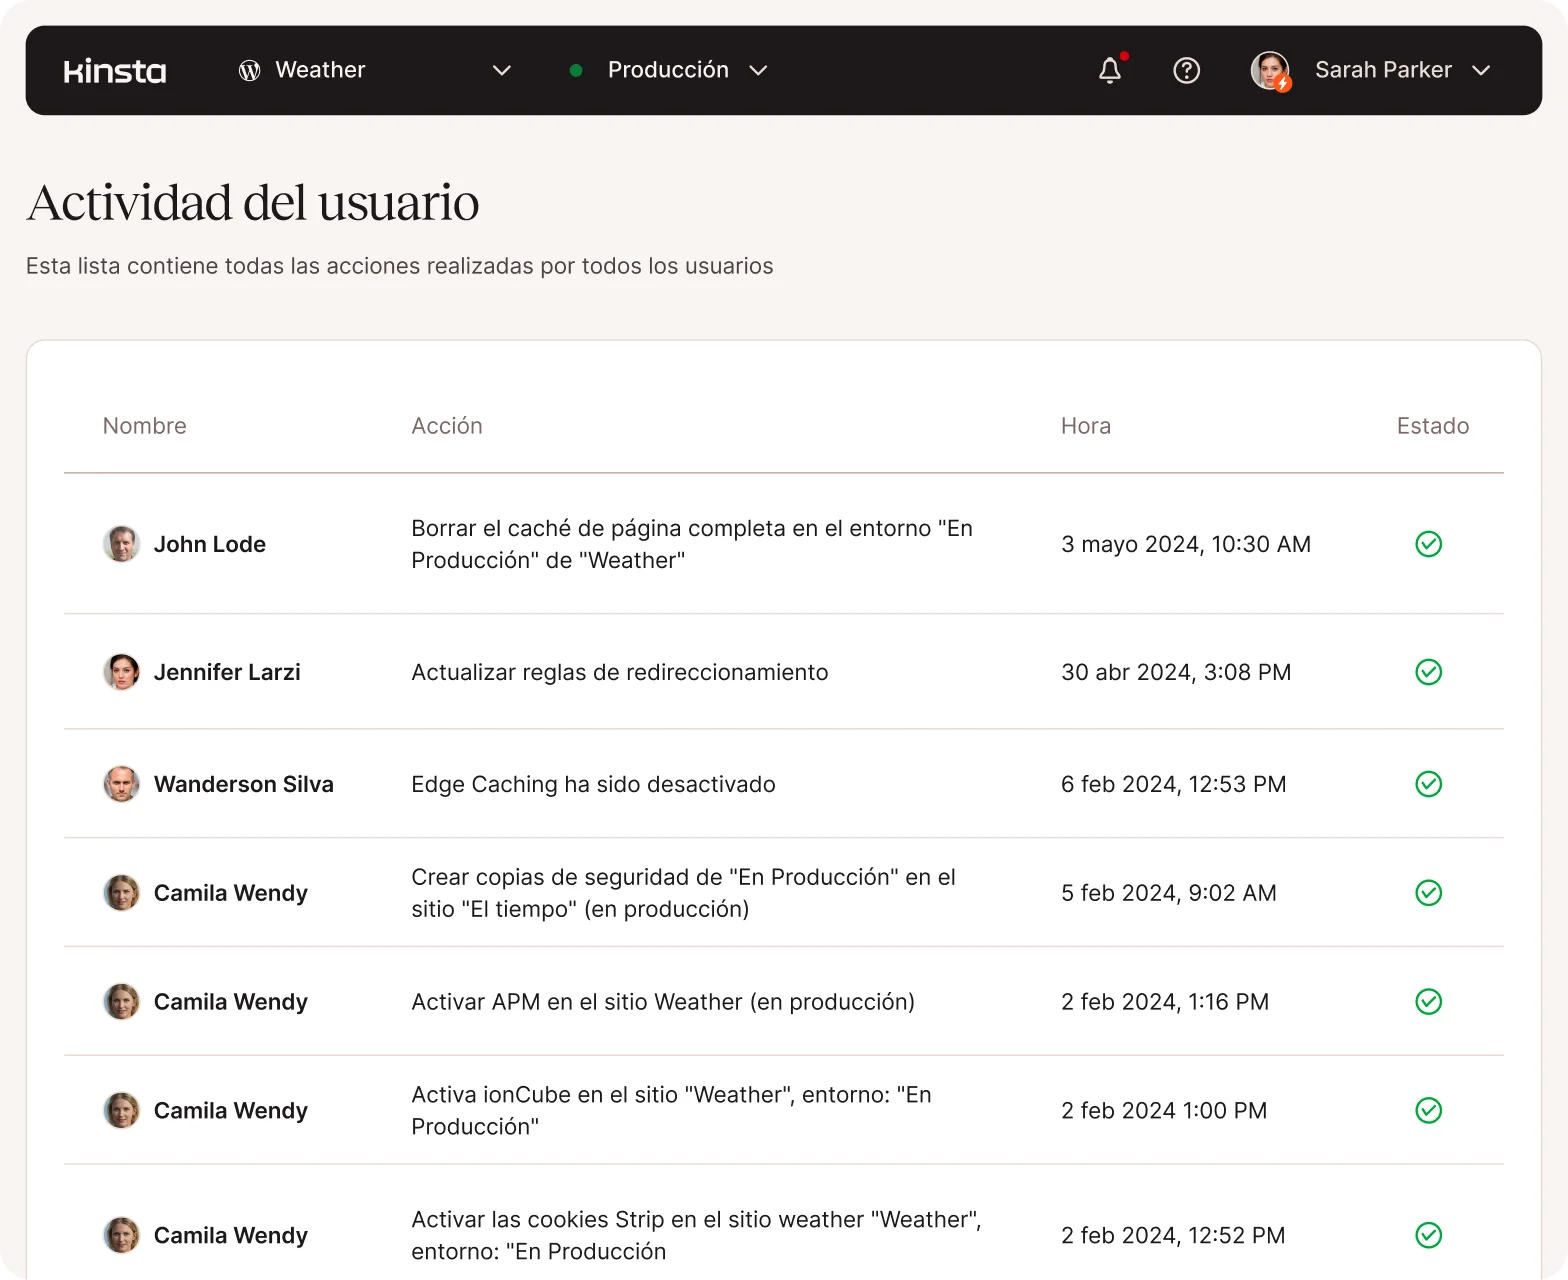This screenshot has width=1568, height=1280.
Task: Click the green status dot next to Producción
Action: tap(576, 70)
